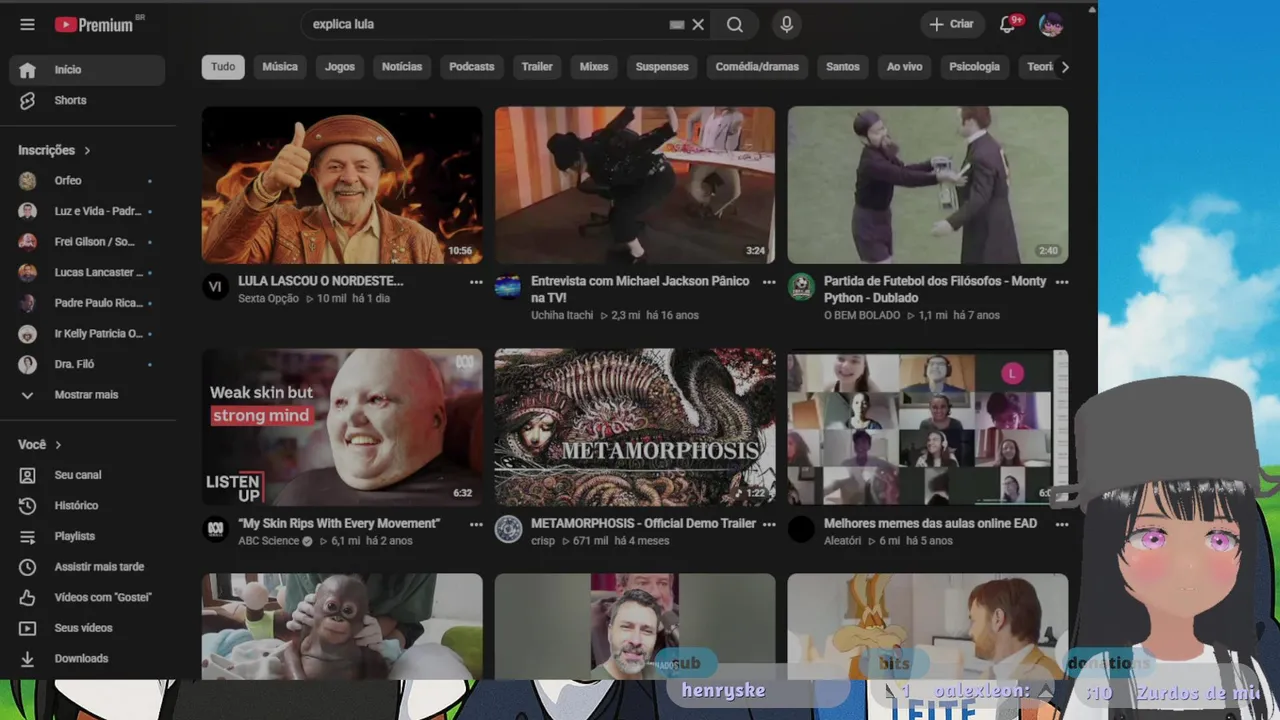This screenshot has height=720, width=1280.
Task: Open more options for LULA LASCOU video
Action: tap(476, 282)
